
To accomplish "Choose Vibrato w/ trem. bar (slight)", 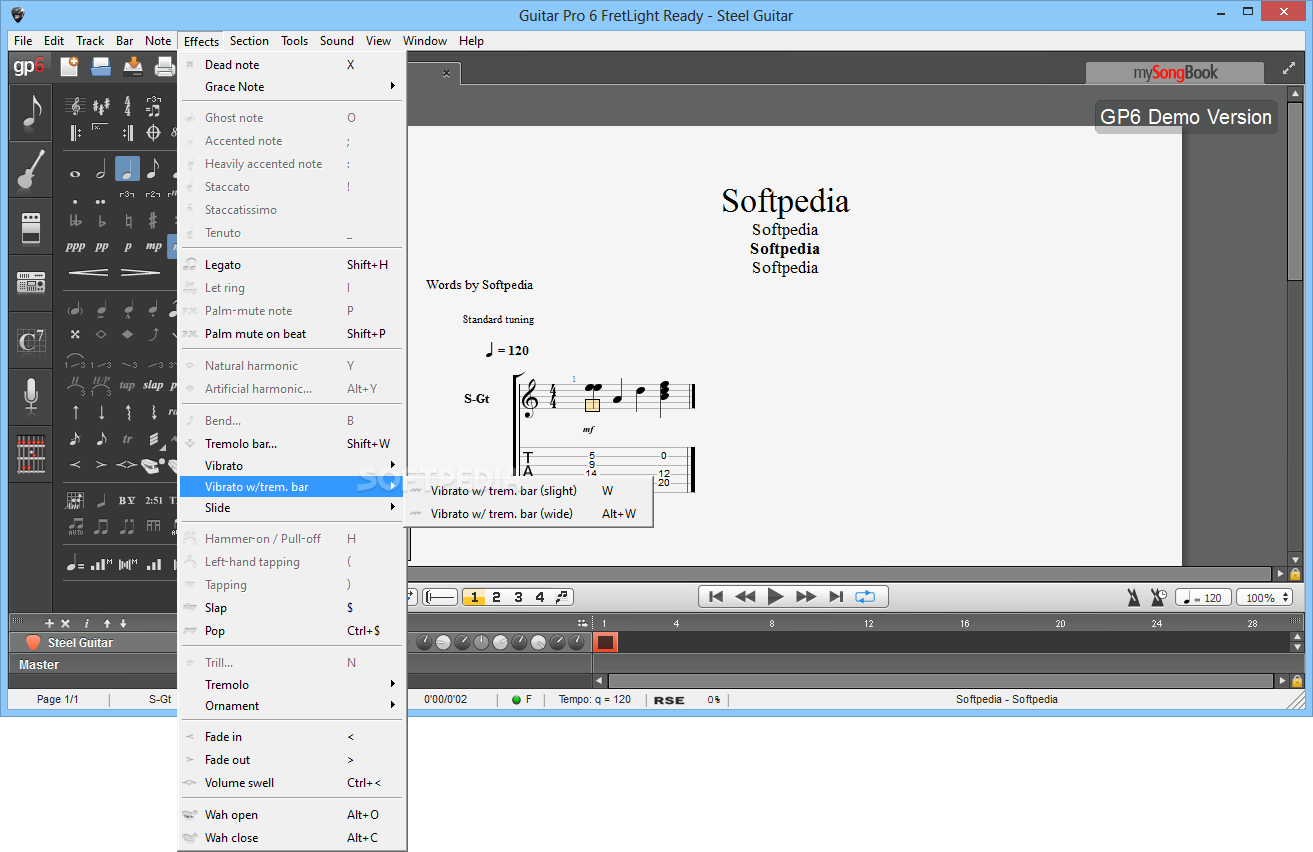I will [x=528, y=491].
